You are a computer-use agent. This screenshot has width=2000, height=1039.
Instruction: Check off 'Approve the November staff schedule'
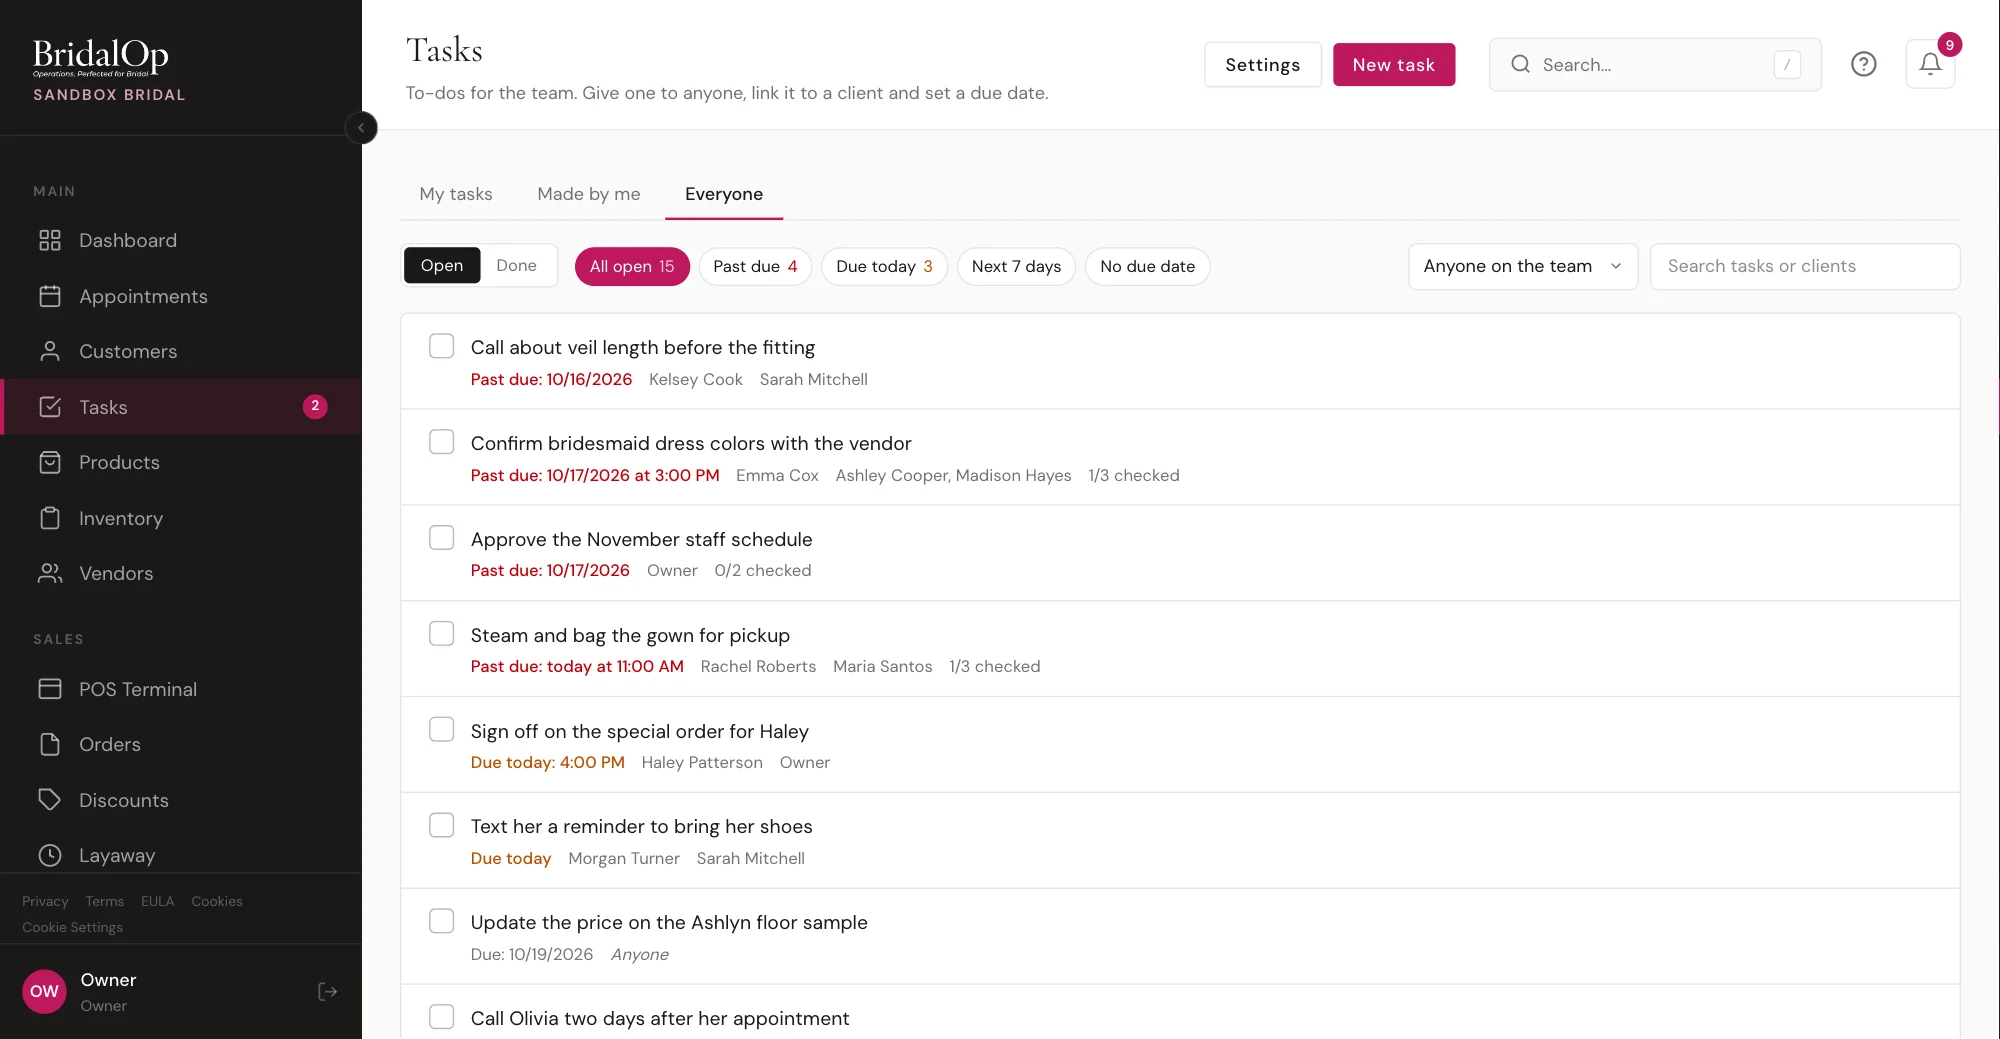[x=441, y=538]
